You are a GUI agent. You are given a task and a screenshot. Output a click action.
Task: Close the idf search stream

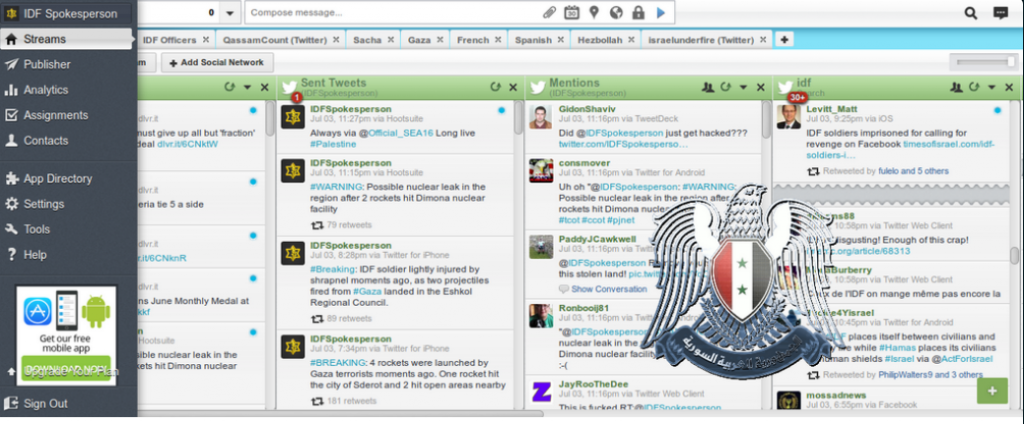pyautogui.click(x=1009, y=87)
